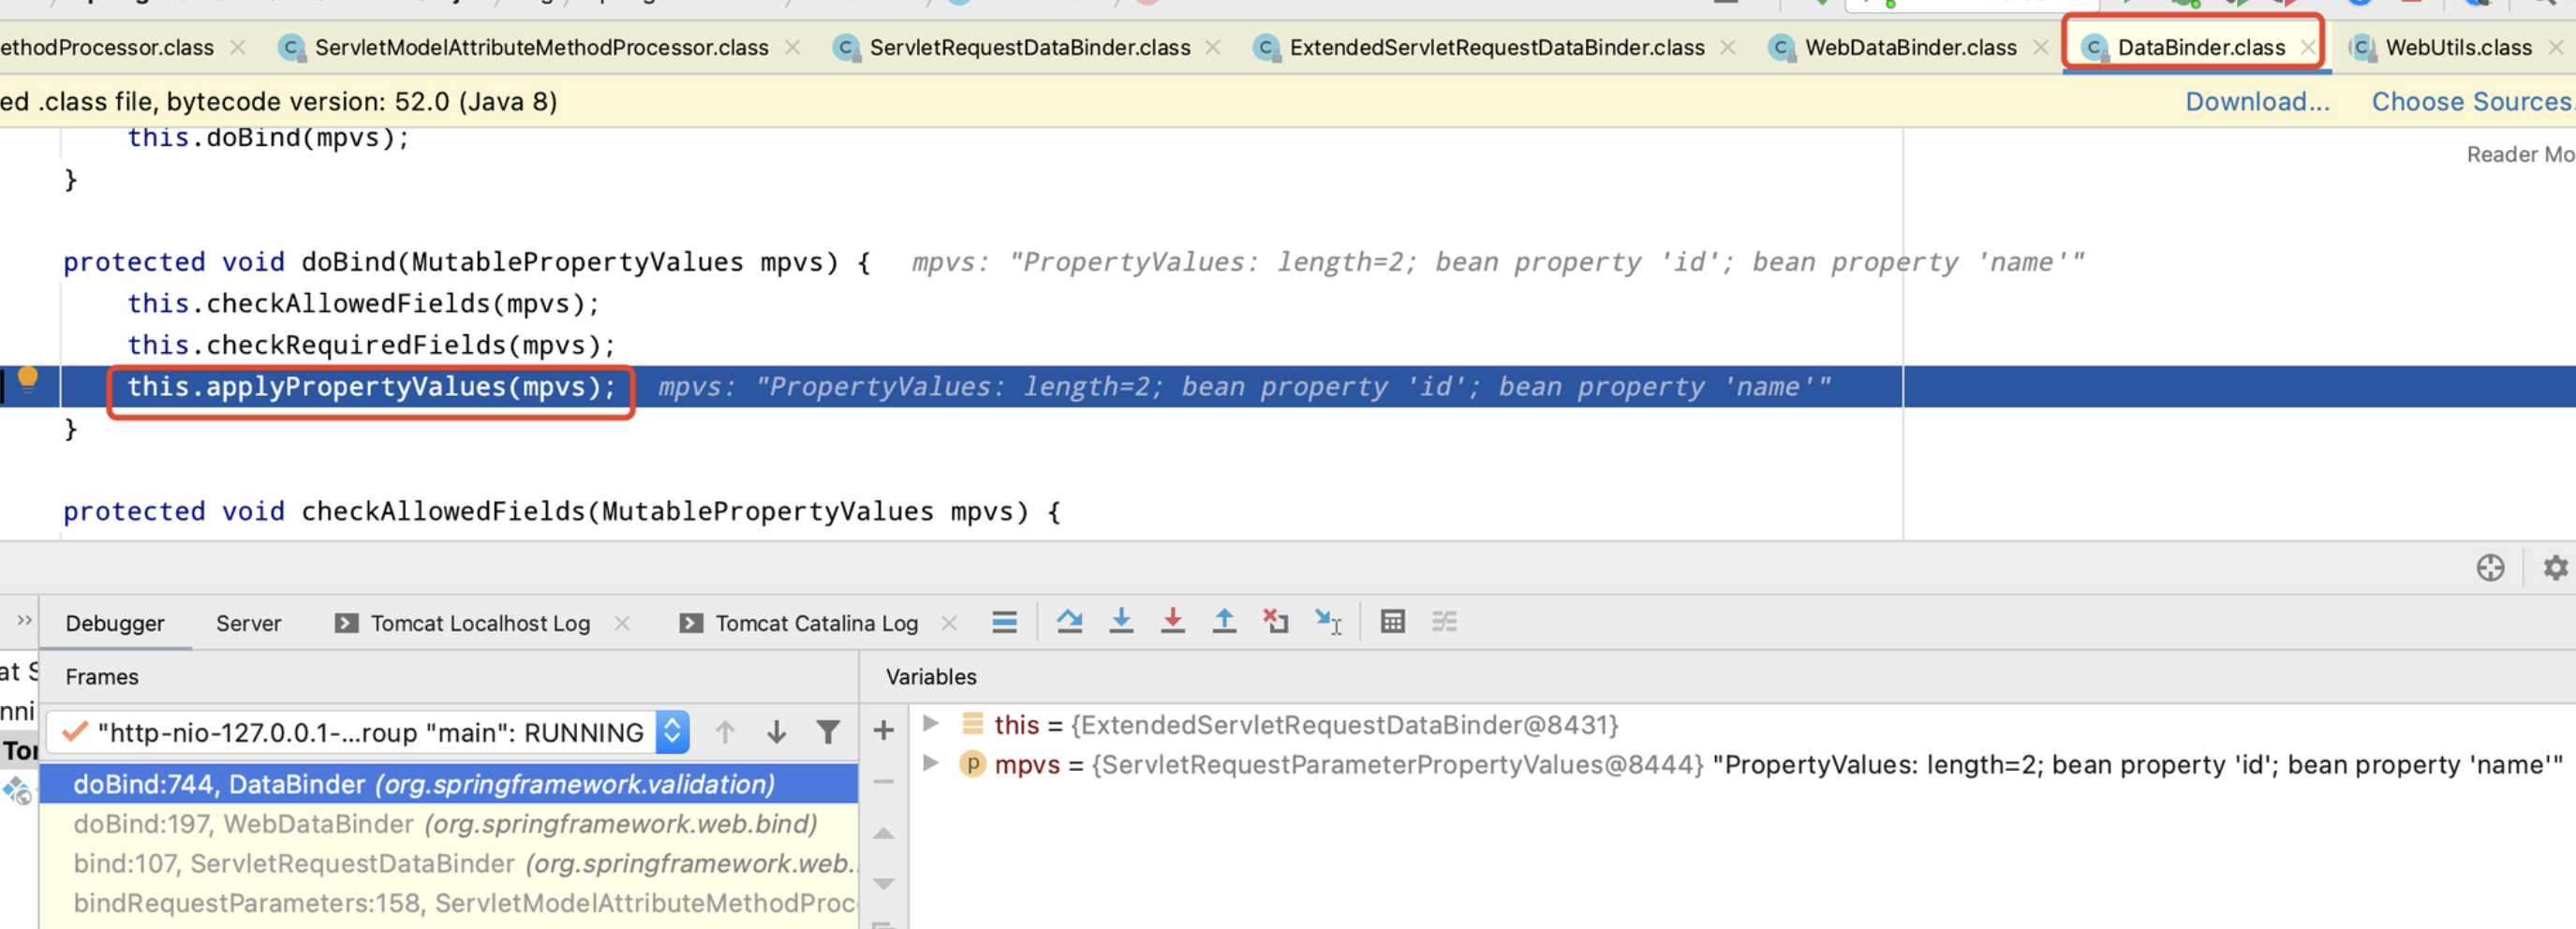The width and height of the screenshot is (2576, 929).
Task: Open debug tool window settings gear
Action: [x=2555, y=568]
